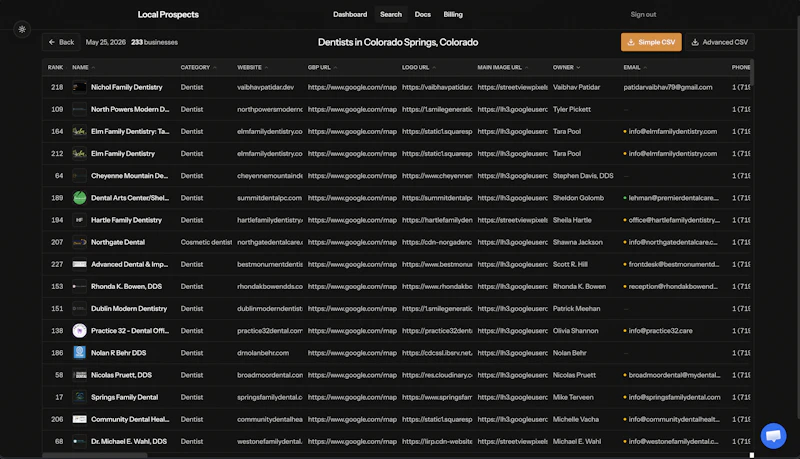Screen dimensions: 800x459
Task: Open the chat support bubble
Action: pyautogui.click(x=773, y=436)
